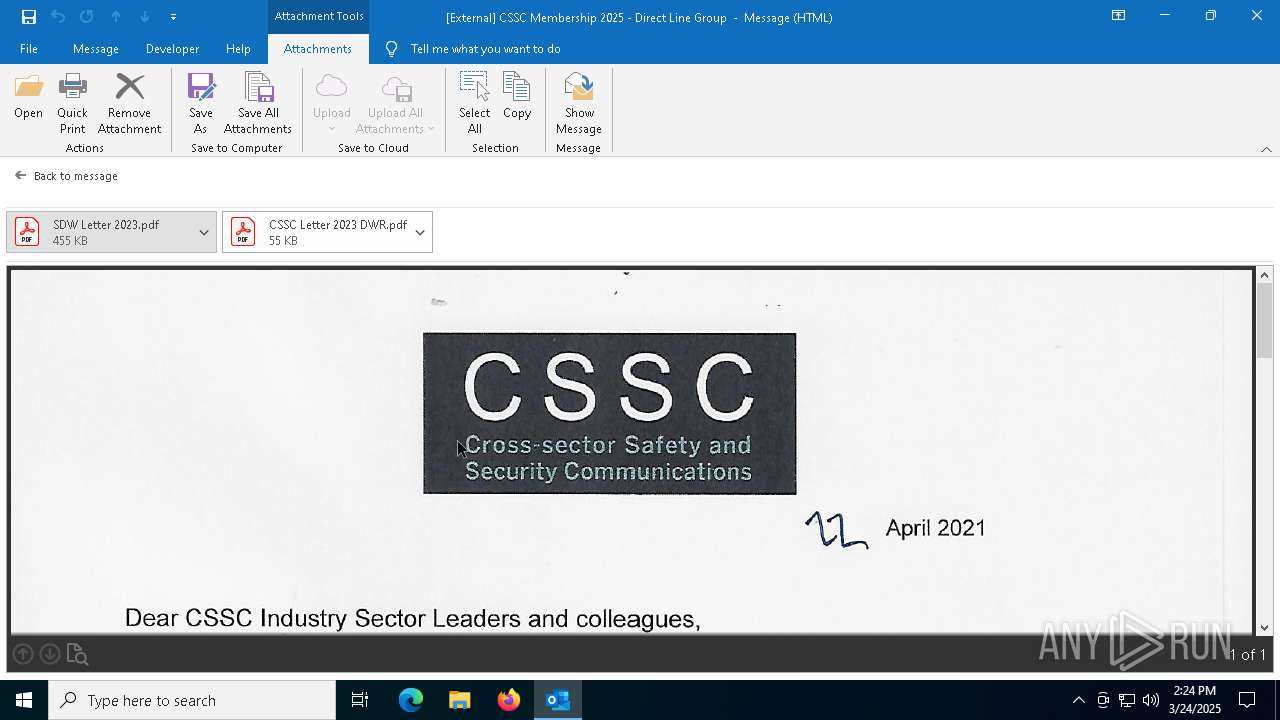The height and width of the screenshot is (720, 1280).
Task: Click volume speaker icon in tray
Action: click(x=1151, y=700)
